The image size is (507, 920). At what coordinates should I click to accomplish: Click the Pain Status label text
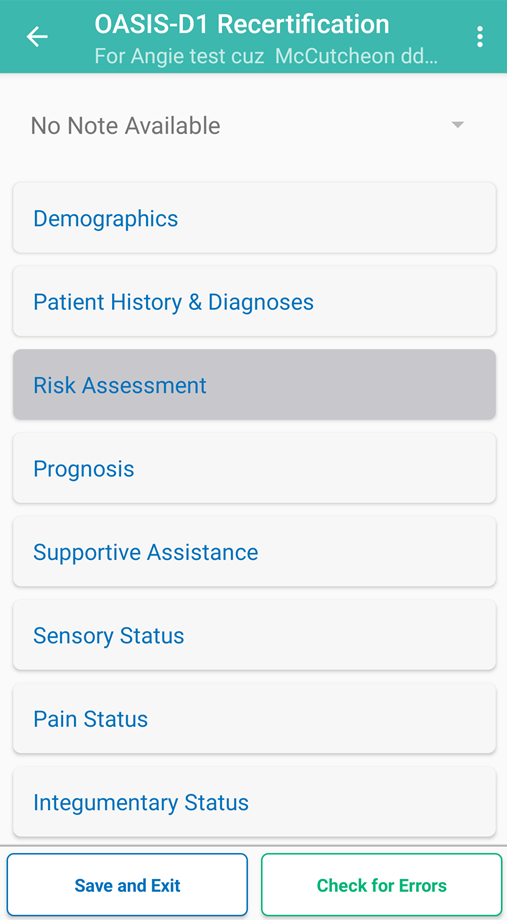[90, 719]
